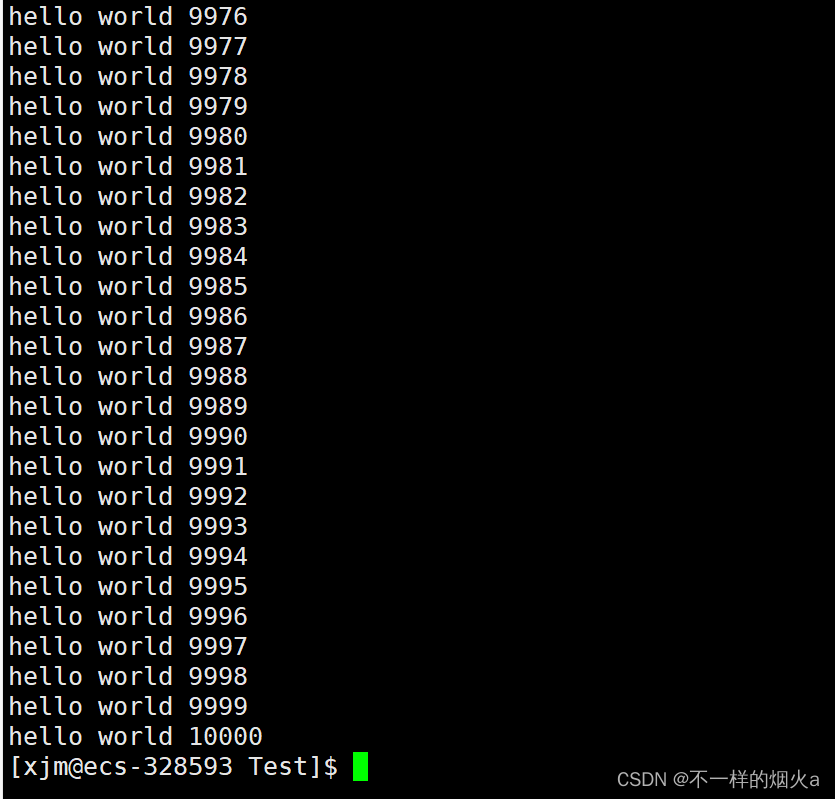
Task: Click the line 'hello world 9999'
Action: [128, 707]
